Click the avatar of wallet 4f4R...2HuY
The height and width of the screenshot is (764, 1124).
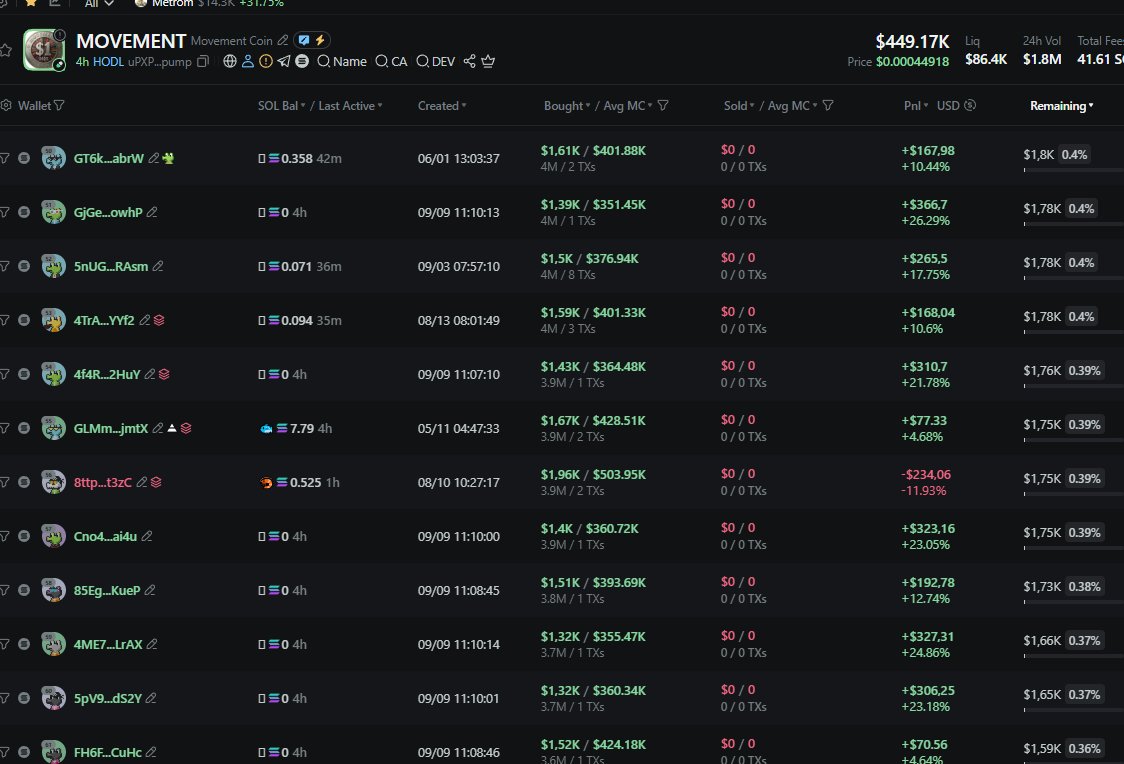53,373
